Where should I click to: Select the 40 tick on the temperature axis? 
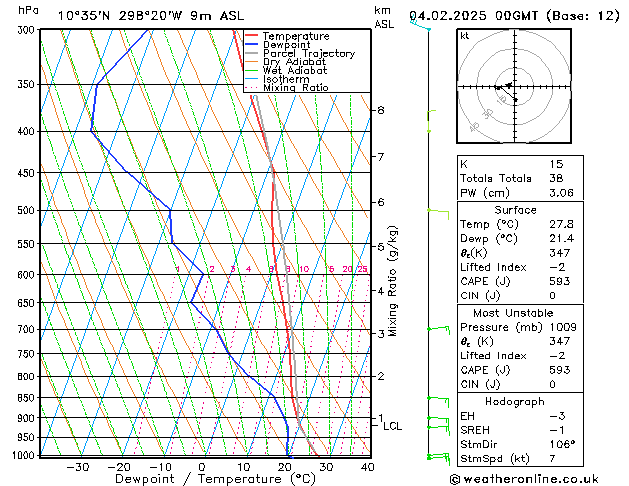click(368, 468)
